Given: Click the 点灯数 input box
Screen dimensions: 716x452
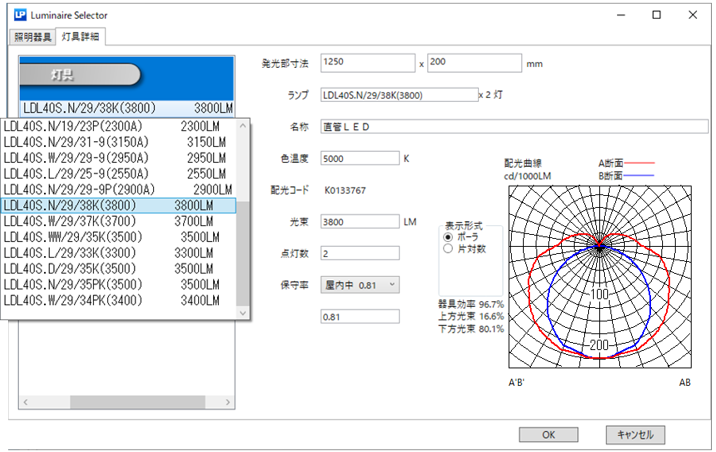Looking at the screenshot, I should [360, 253].
